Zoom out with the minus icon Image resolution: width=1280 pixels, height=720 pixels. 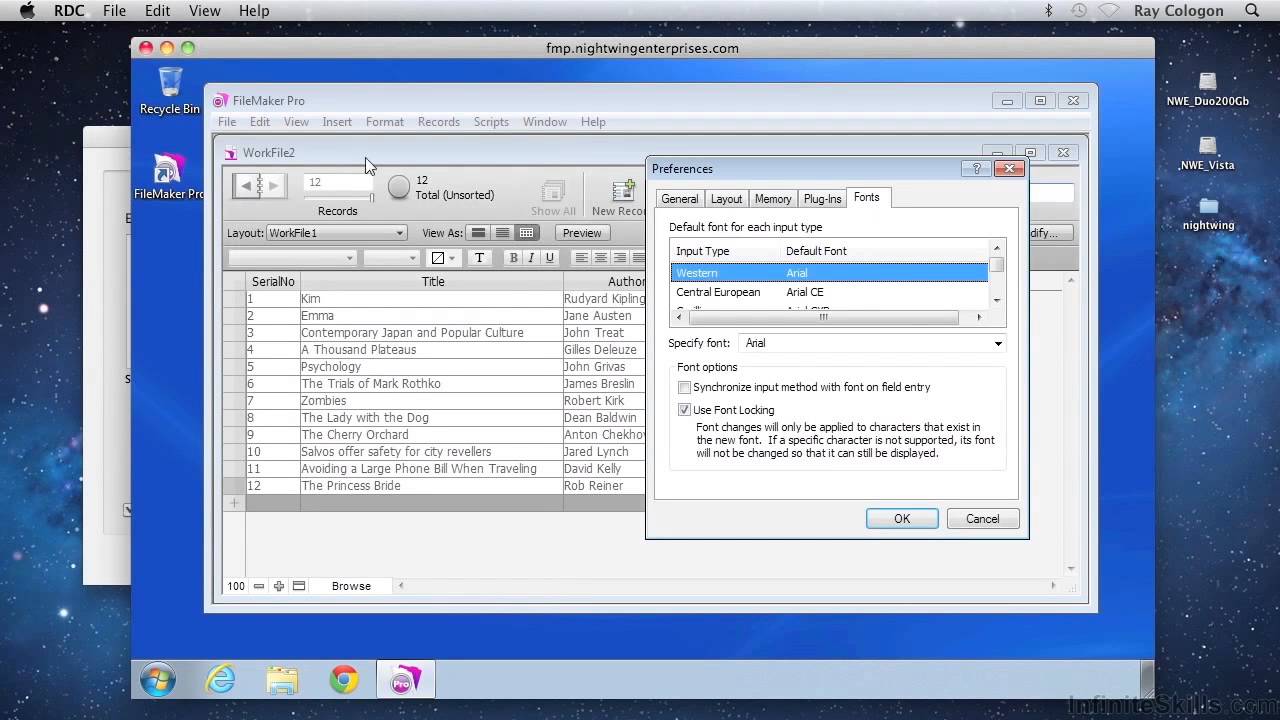click(259, 586)
